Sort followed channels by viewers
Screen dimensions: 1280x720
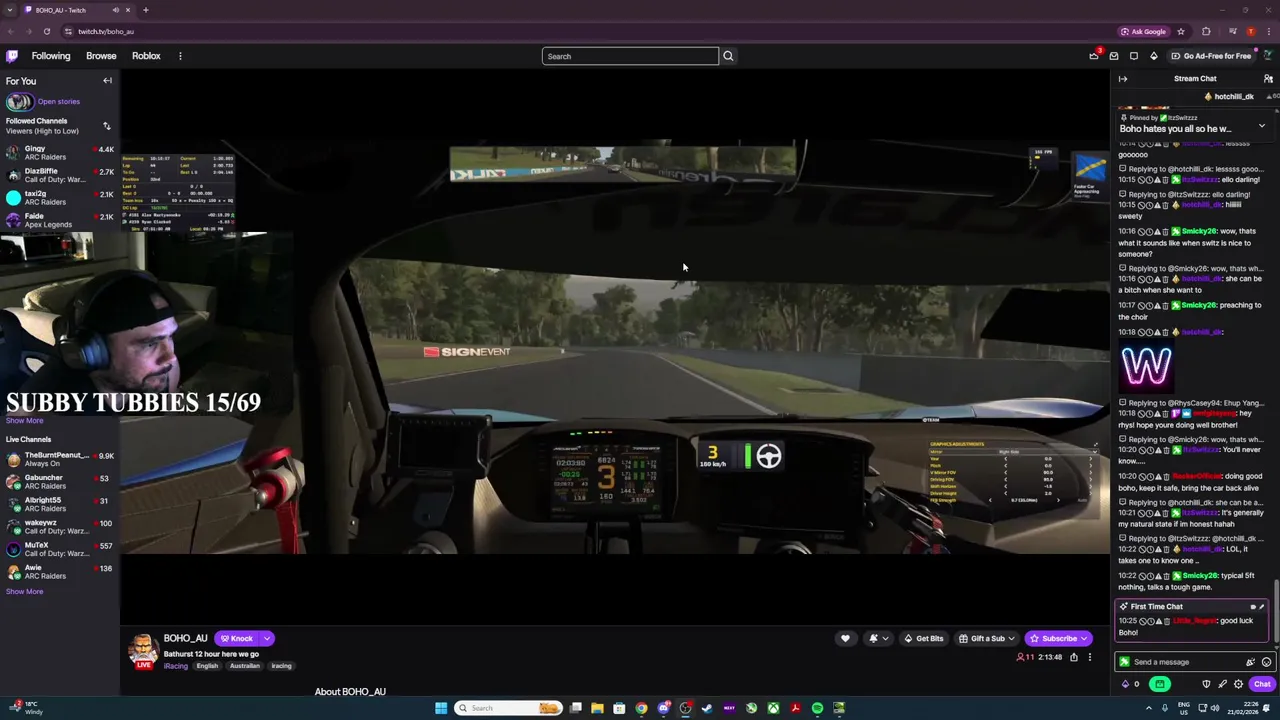106,126
